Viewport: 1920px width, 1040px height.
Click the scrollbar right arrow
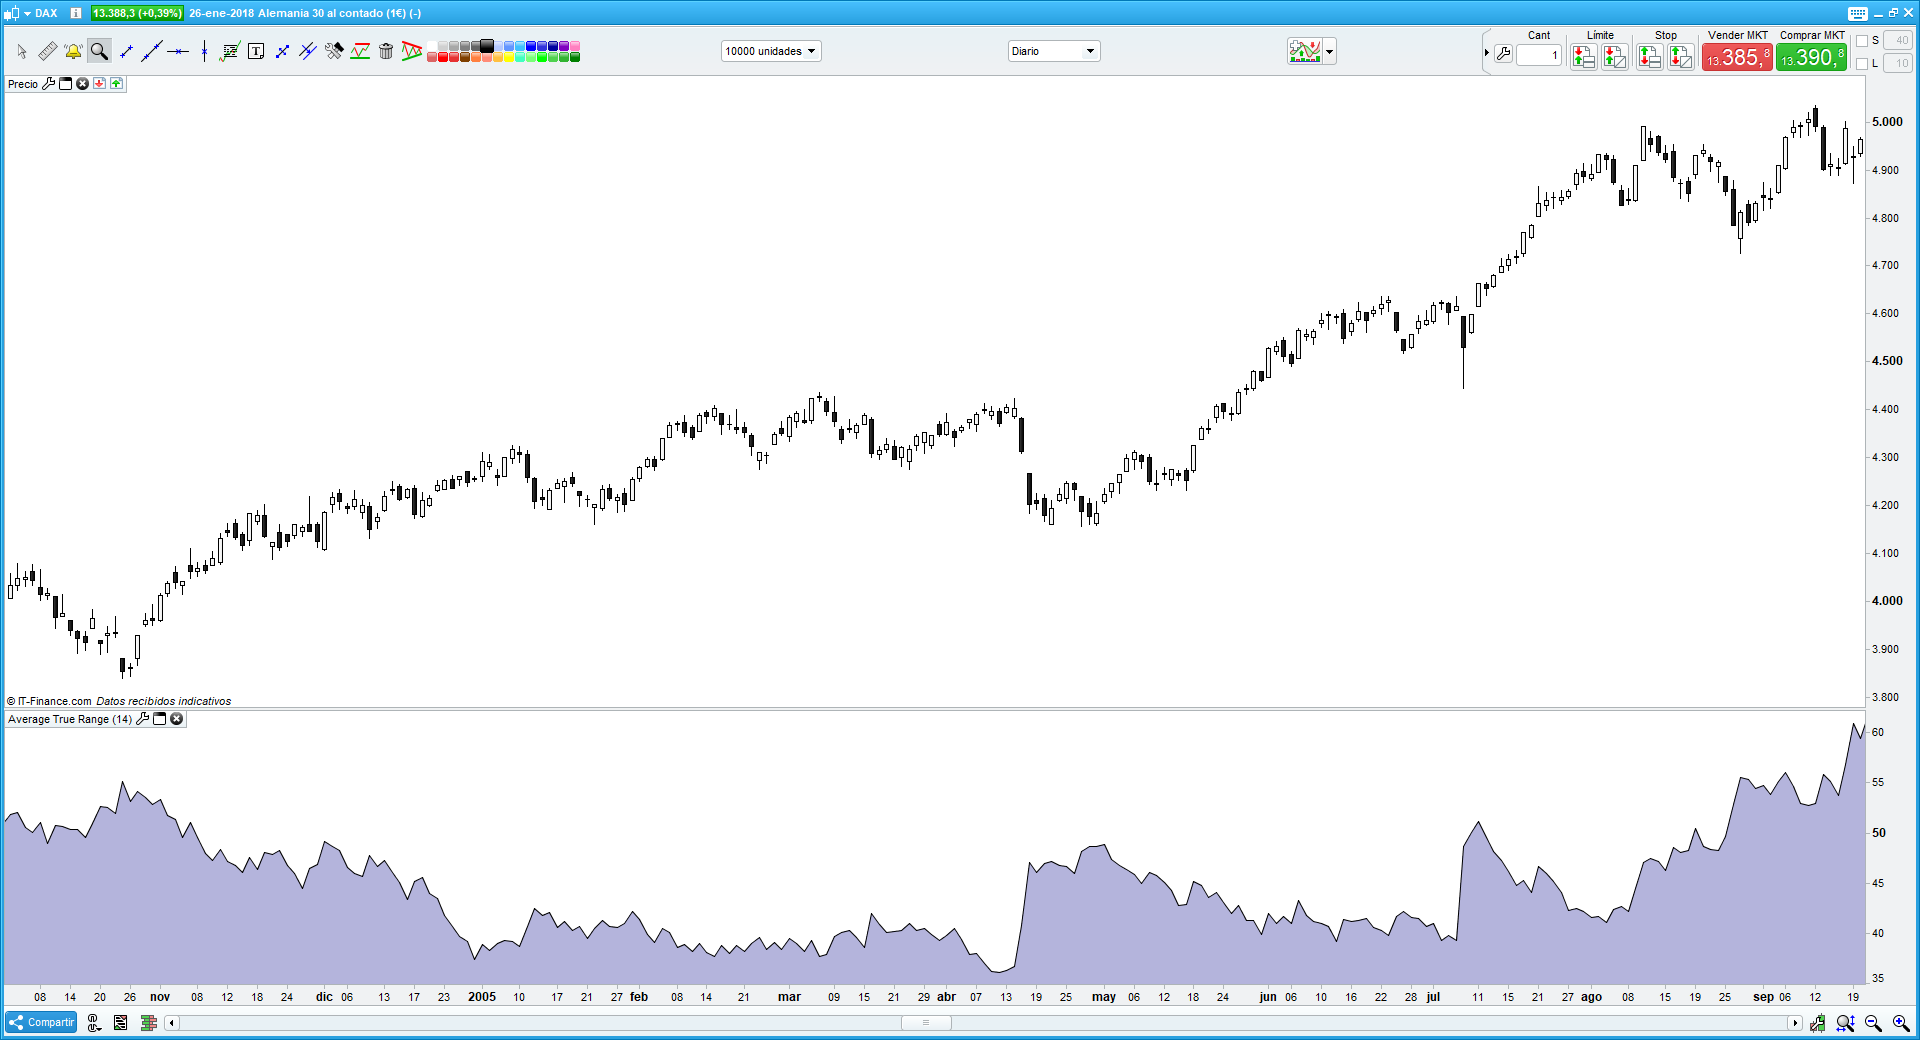[1795, 1023]
